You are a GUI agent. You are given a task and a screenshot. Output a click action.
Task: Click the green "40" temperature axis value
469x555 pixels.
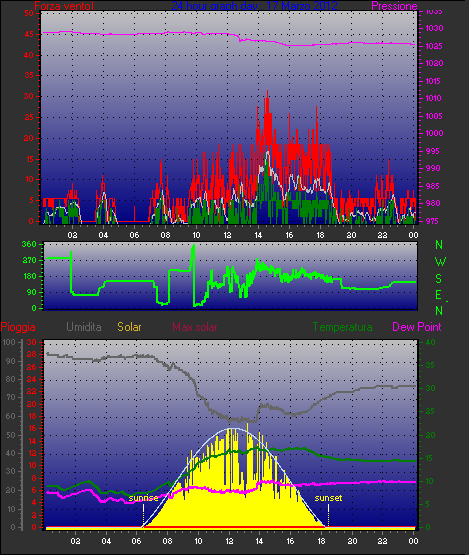(430, 342)
